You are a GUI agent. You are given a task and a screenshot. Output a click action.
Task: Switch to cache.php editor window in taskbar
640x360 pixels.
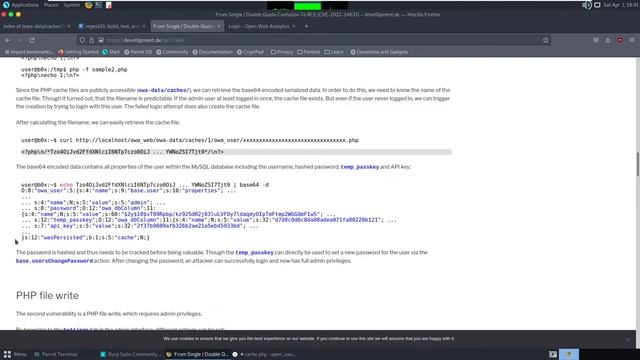click(264, 354)
